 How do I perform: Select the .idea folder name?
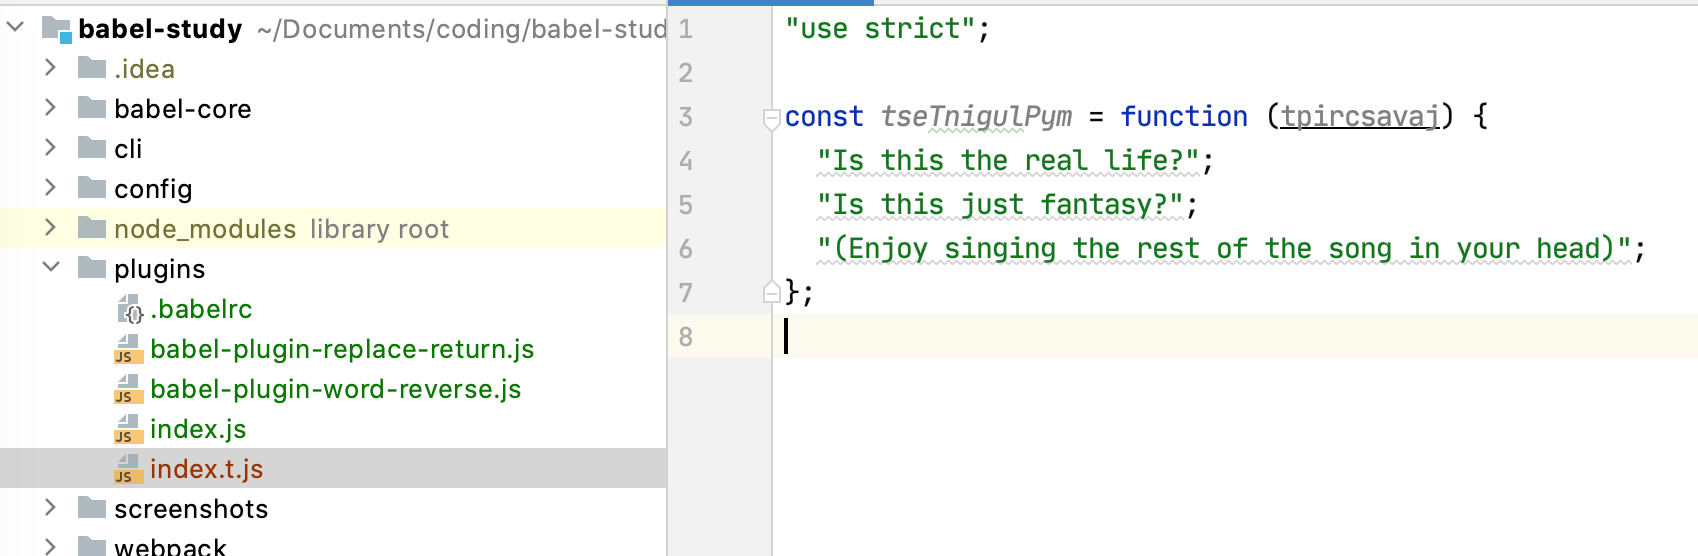(x=144, y=69)
